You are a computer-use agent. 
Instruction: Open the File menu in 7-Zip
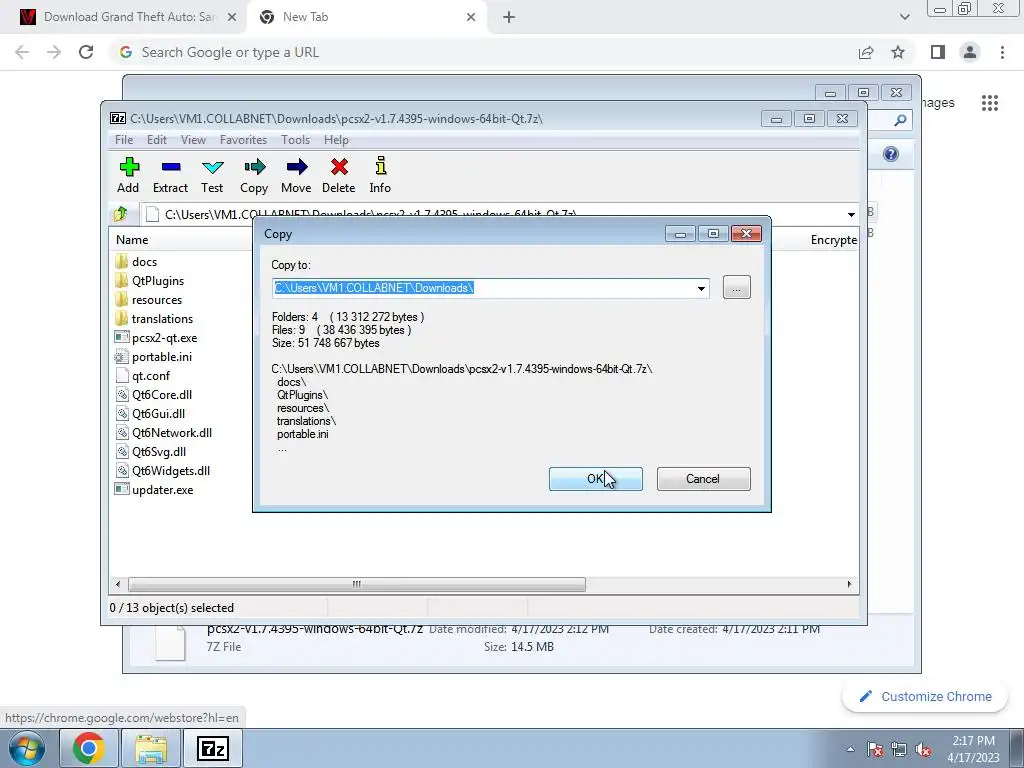click(124, 140)
